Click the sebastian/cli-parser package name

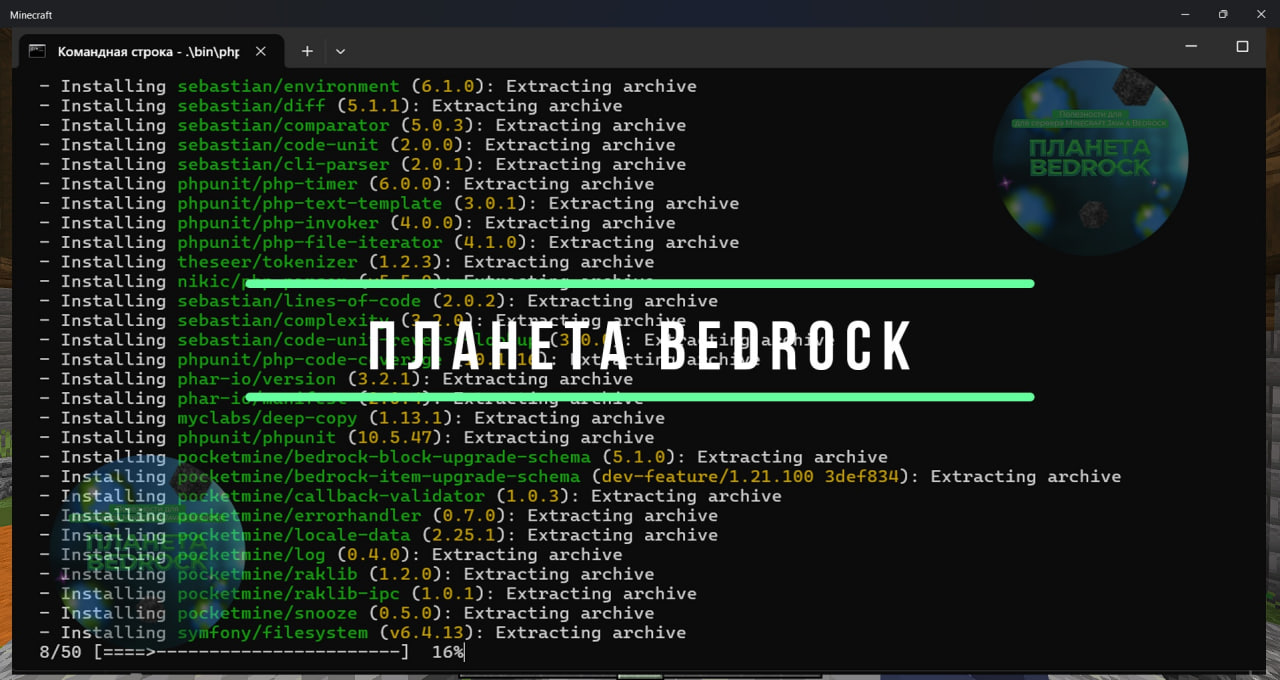pyautogui.click(x=283, y=164)
